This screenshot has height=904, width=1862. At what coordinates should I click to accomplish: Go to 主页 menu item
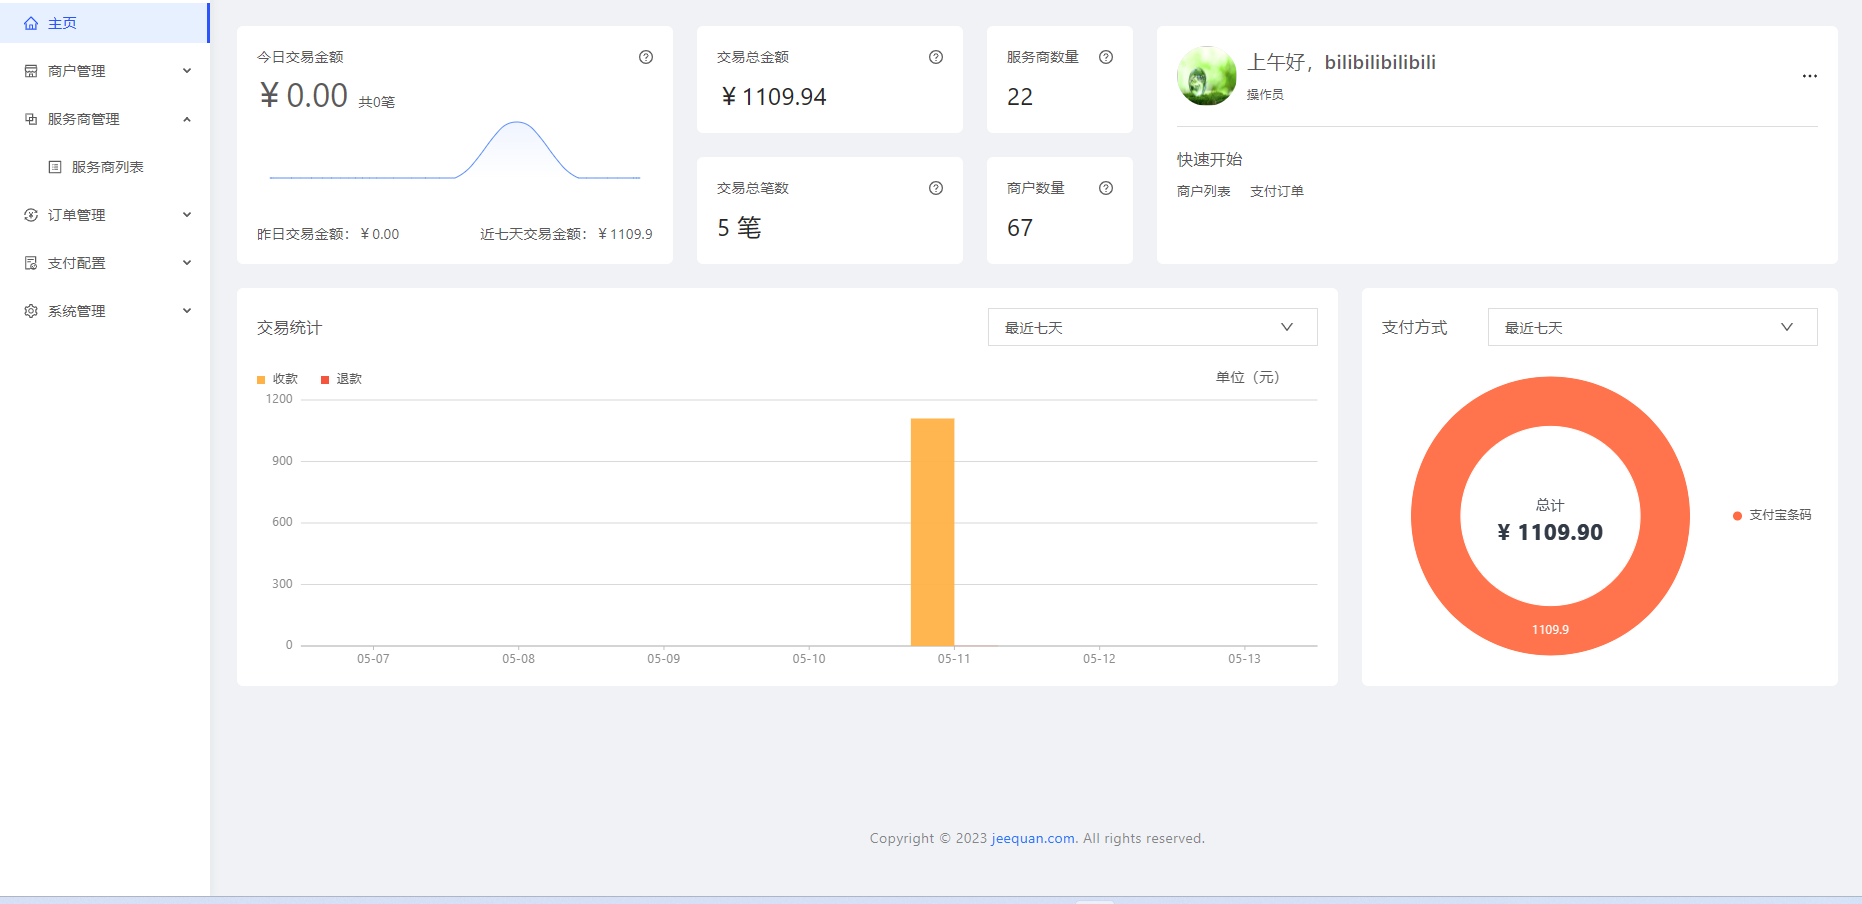click(x=104, y=23)
